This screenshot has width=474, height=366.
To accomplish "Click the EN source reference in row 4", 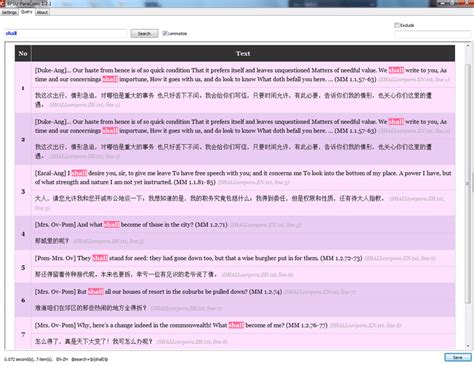I will [265, 225].
